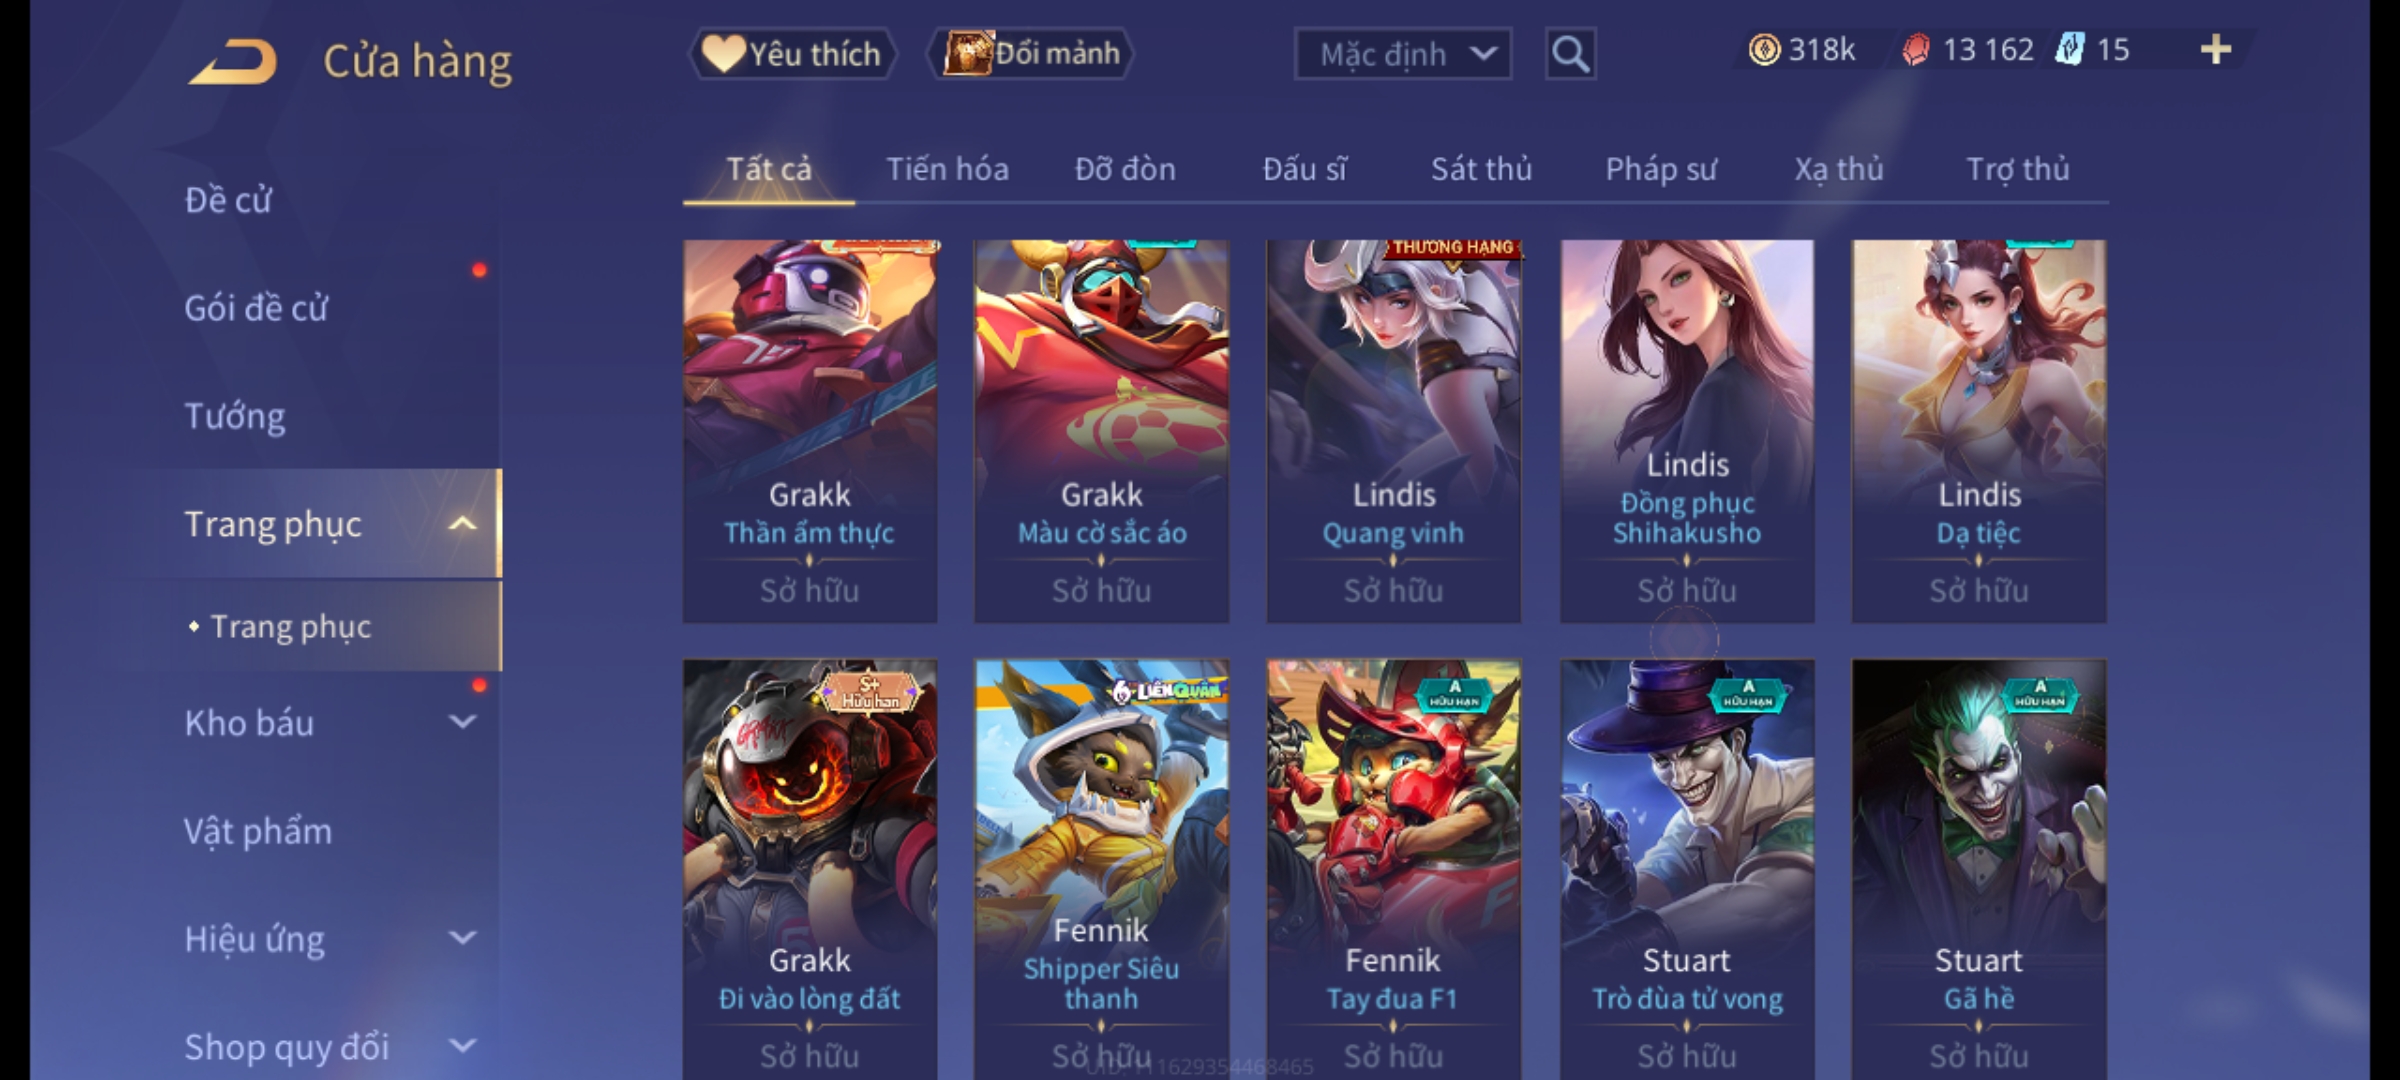
Task: Open the Mặc định sort dropdown
Action: 1402,54
